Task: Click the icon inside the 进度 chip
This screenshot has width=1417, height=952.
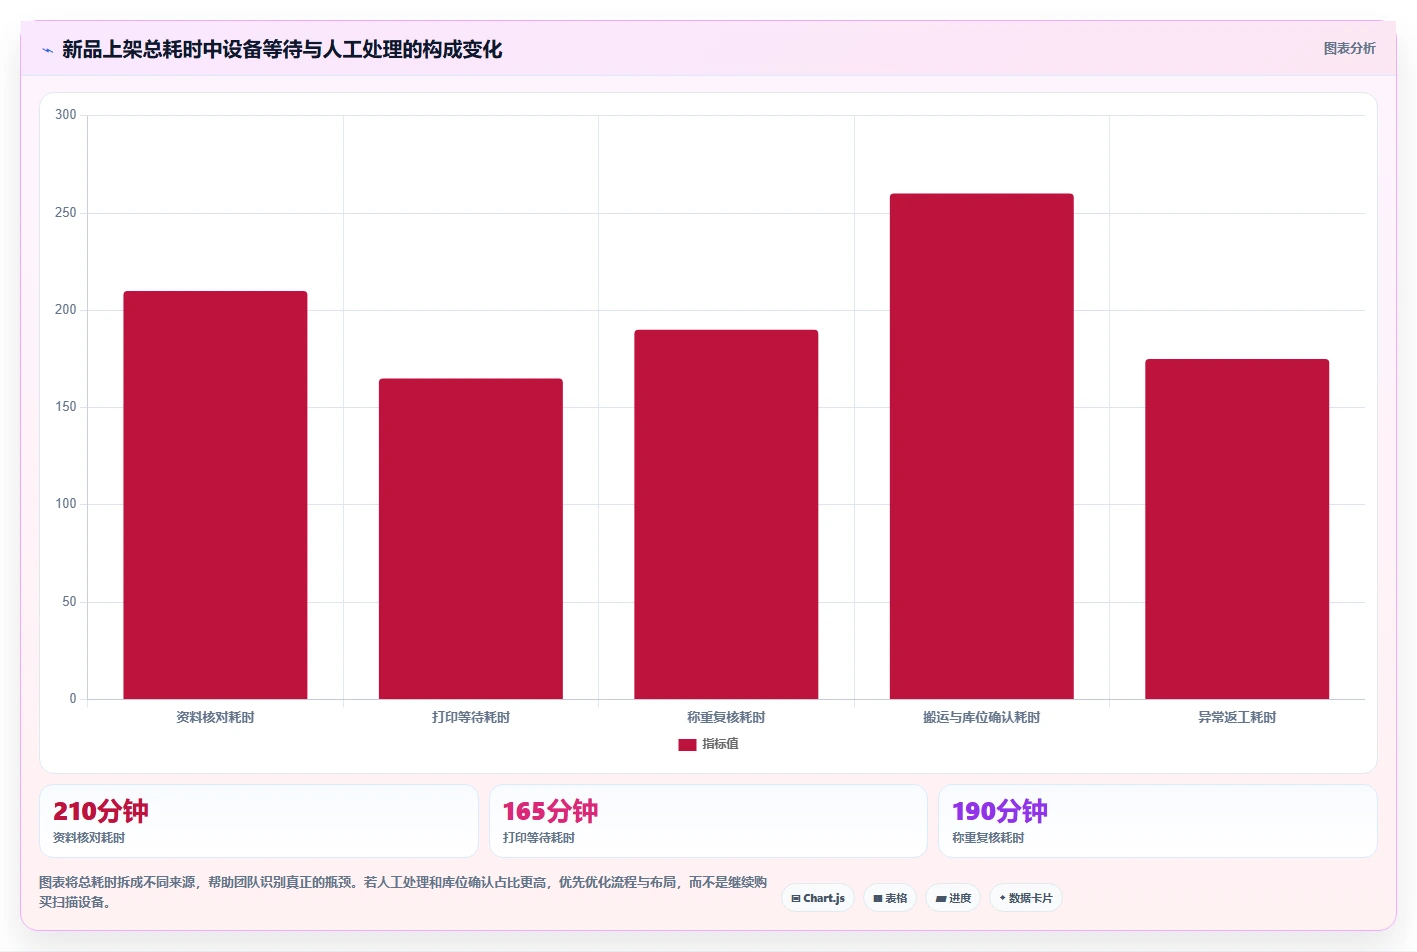Action: pyautogui.click(x=941, y=898)
